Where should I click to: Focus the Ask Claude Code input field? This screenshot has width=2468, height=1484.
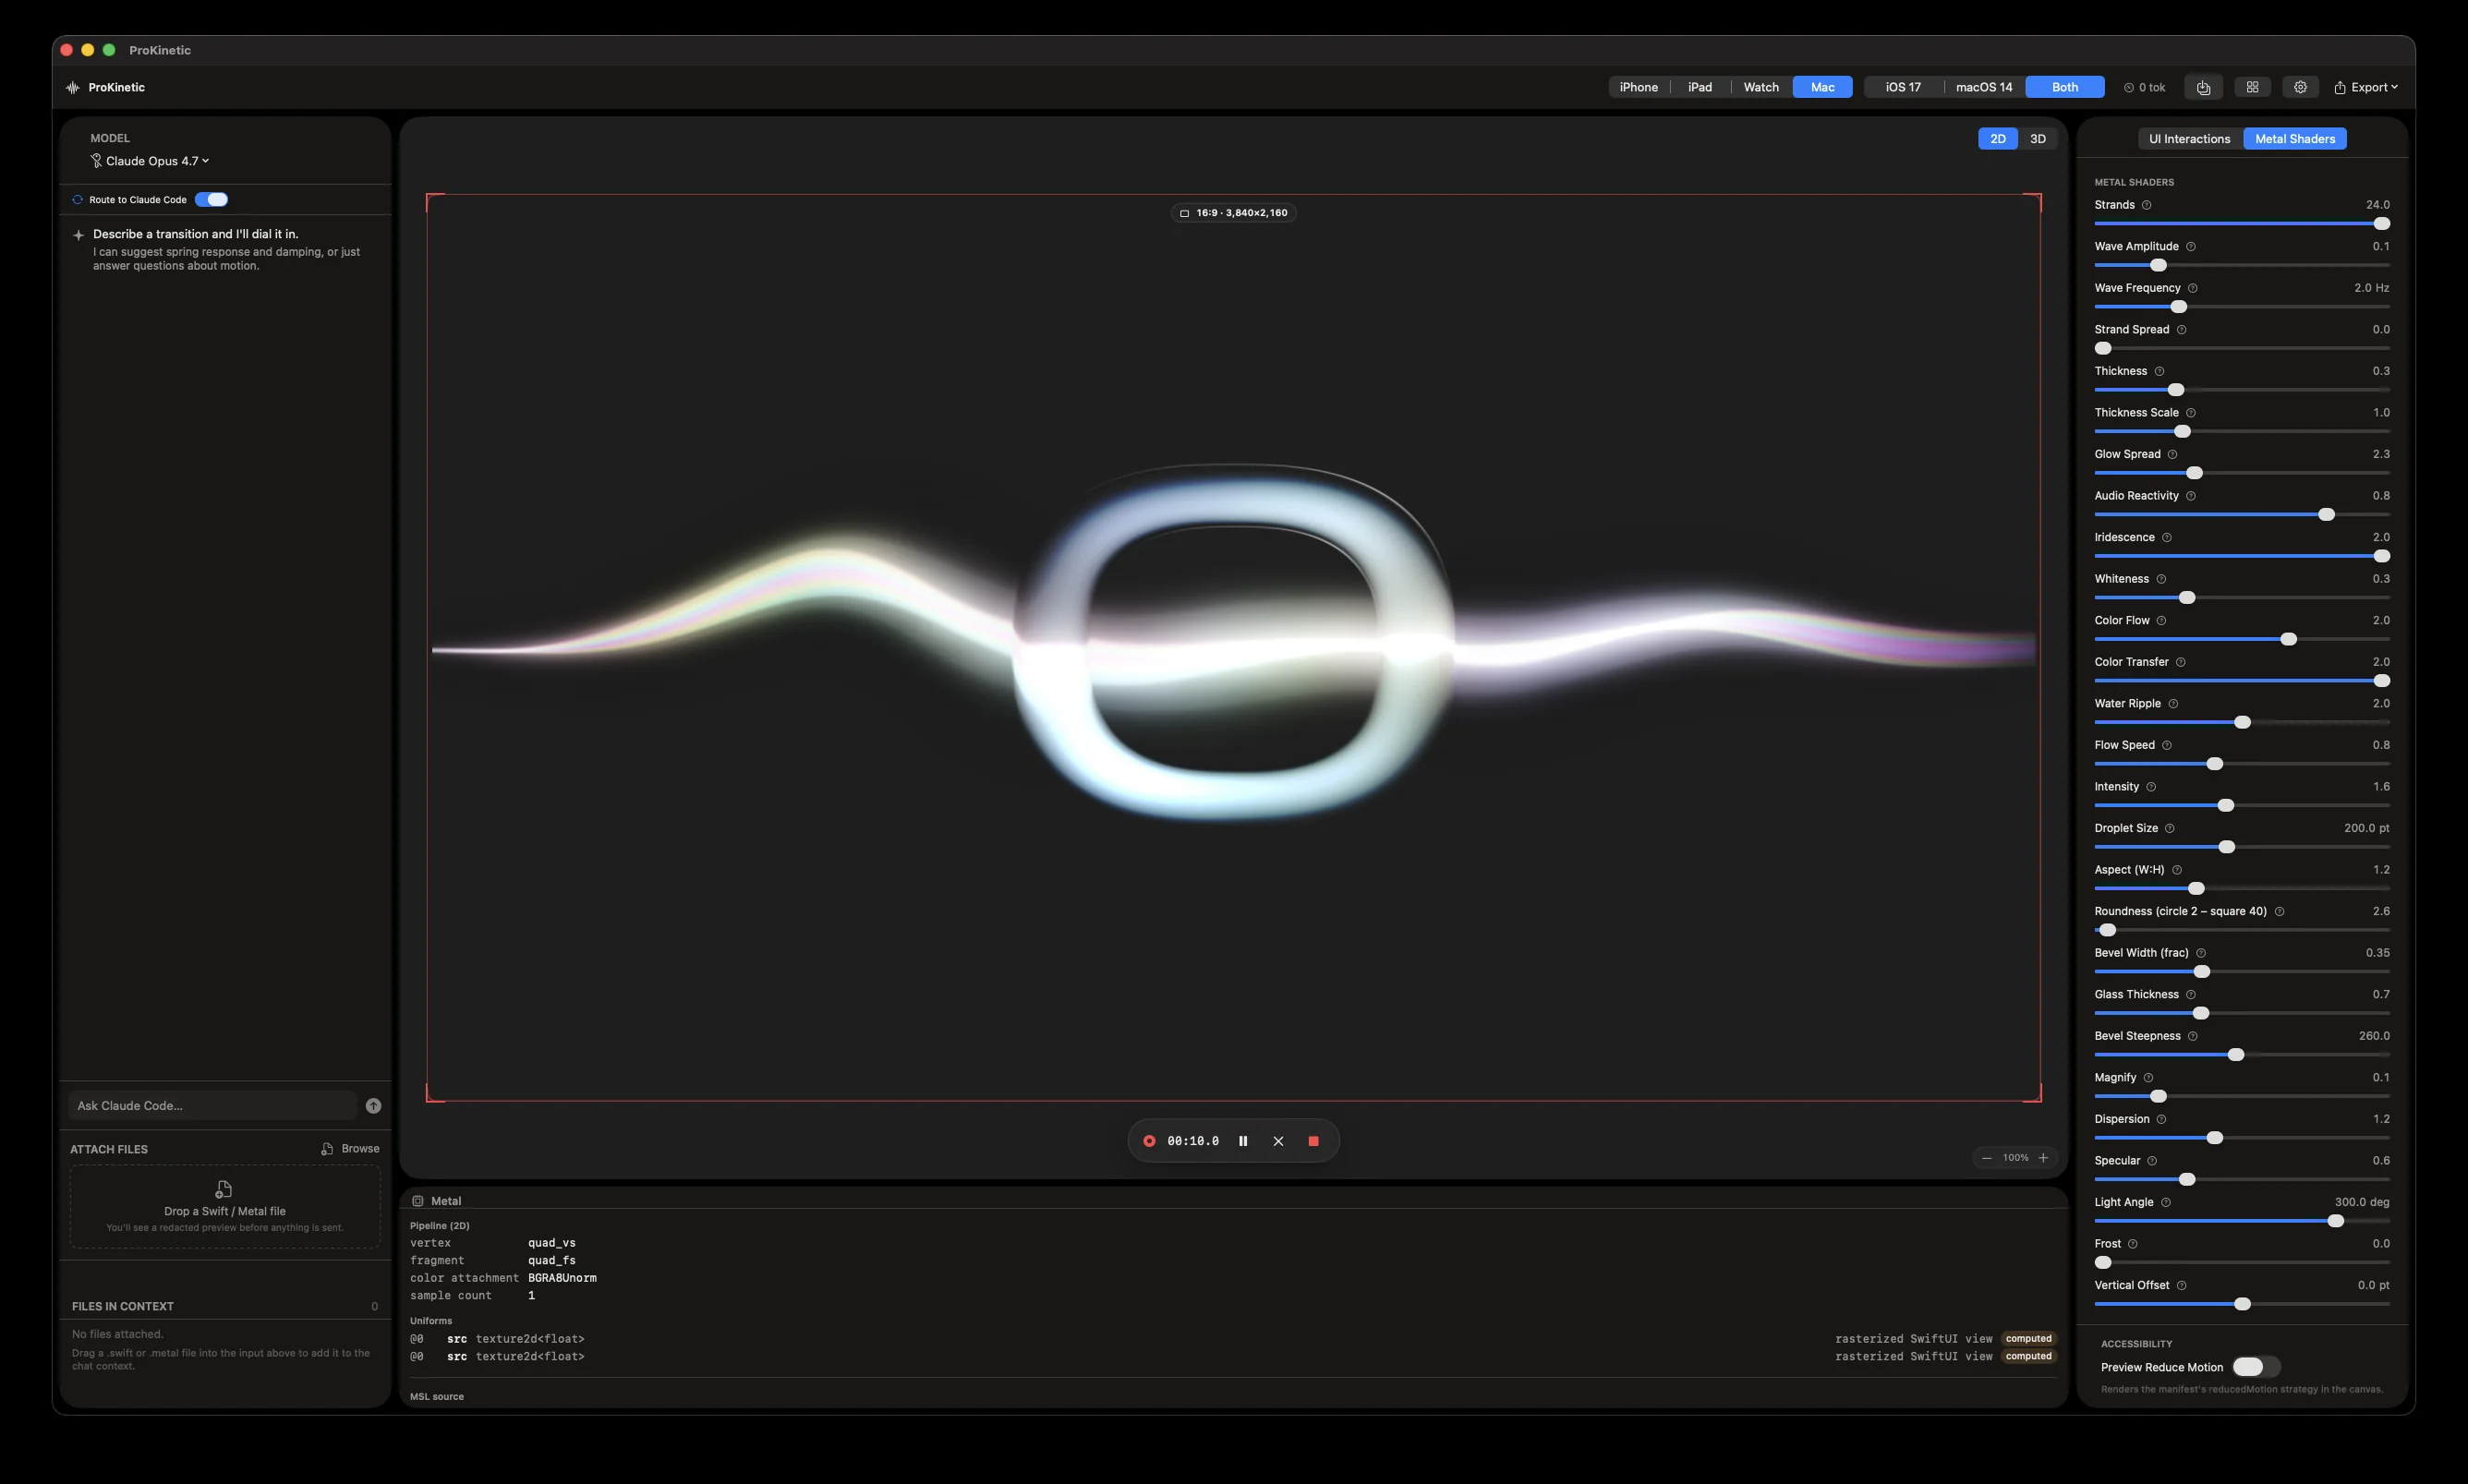pyautogui.click(x=213, y=1106)
